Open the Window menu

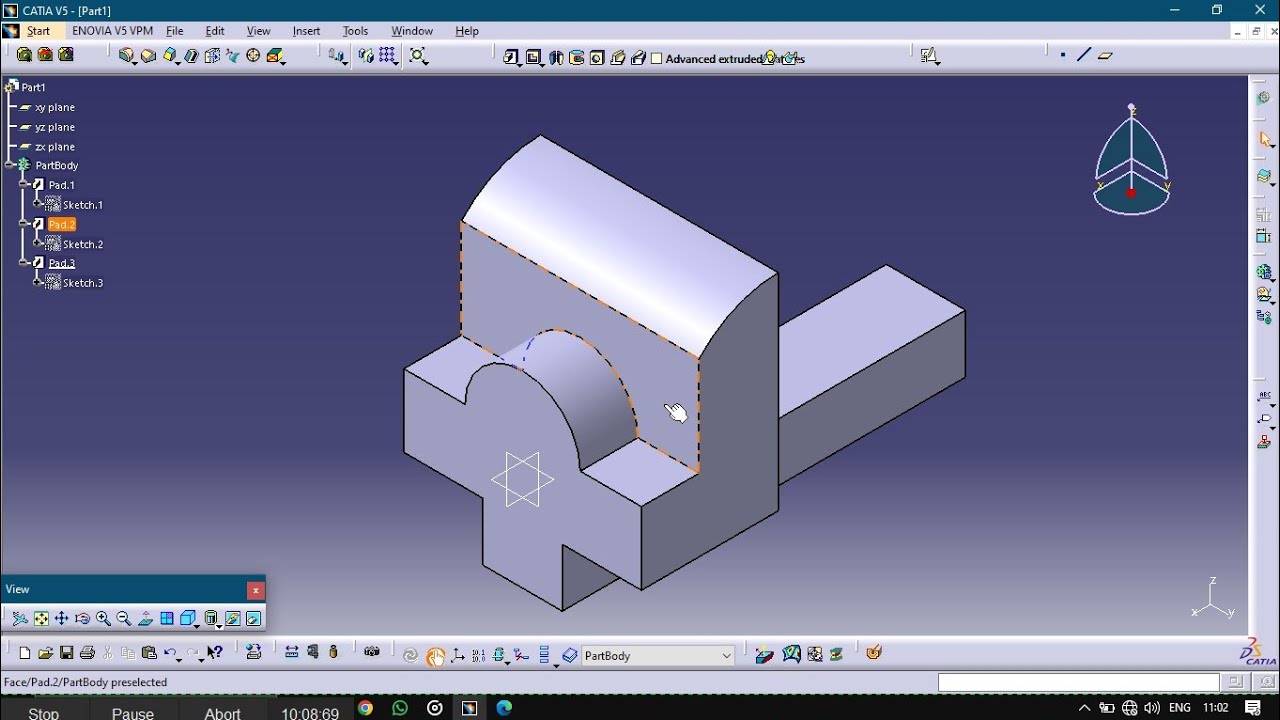pos(412,31)
